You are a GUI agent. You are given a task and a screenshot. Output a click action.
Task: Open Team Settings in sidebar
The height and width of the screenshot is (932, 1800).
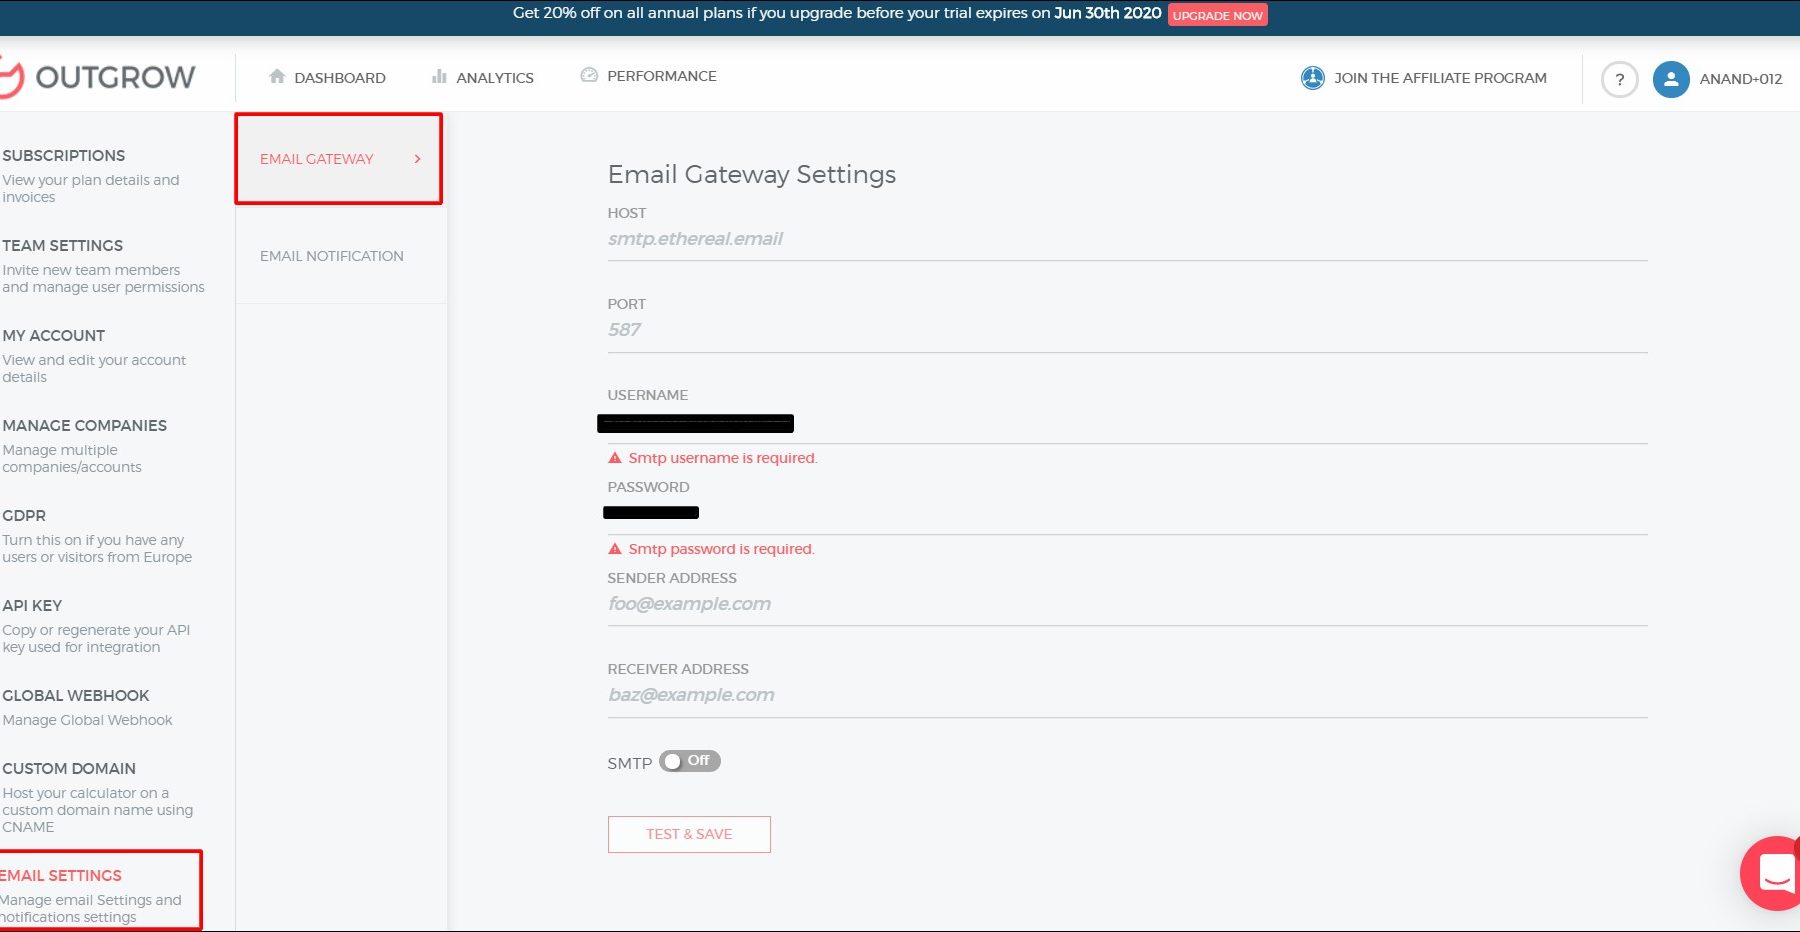pyautogui.click(x=63, y=246)
